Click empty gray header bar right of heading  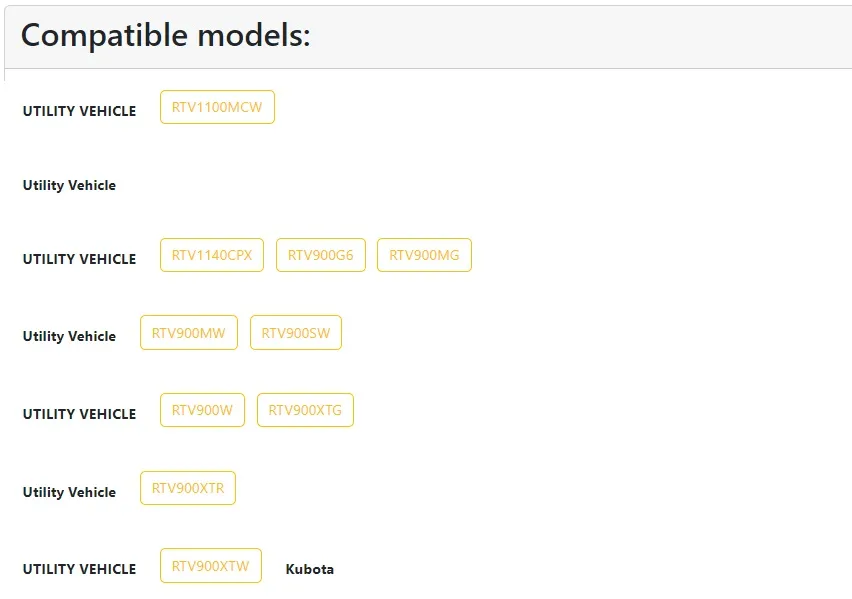[x=581, y=37]
